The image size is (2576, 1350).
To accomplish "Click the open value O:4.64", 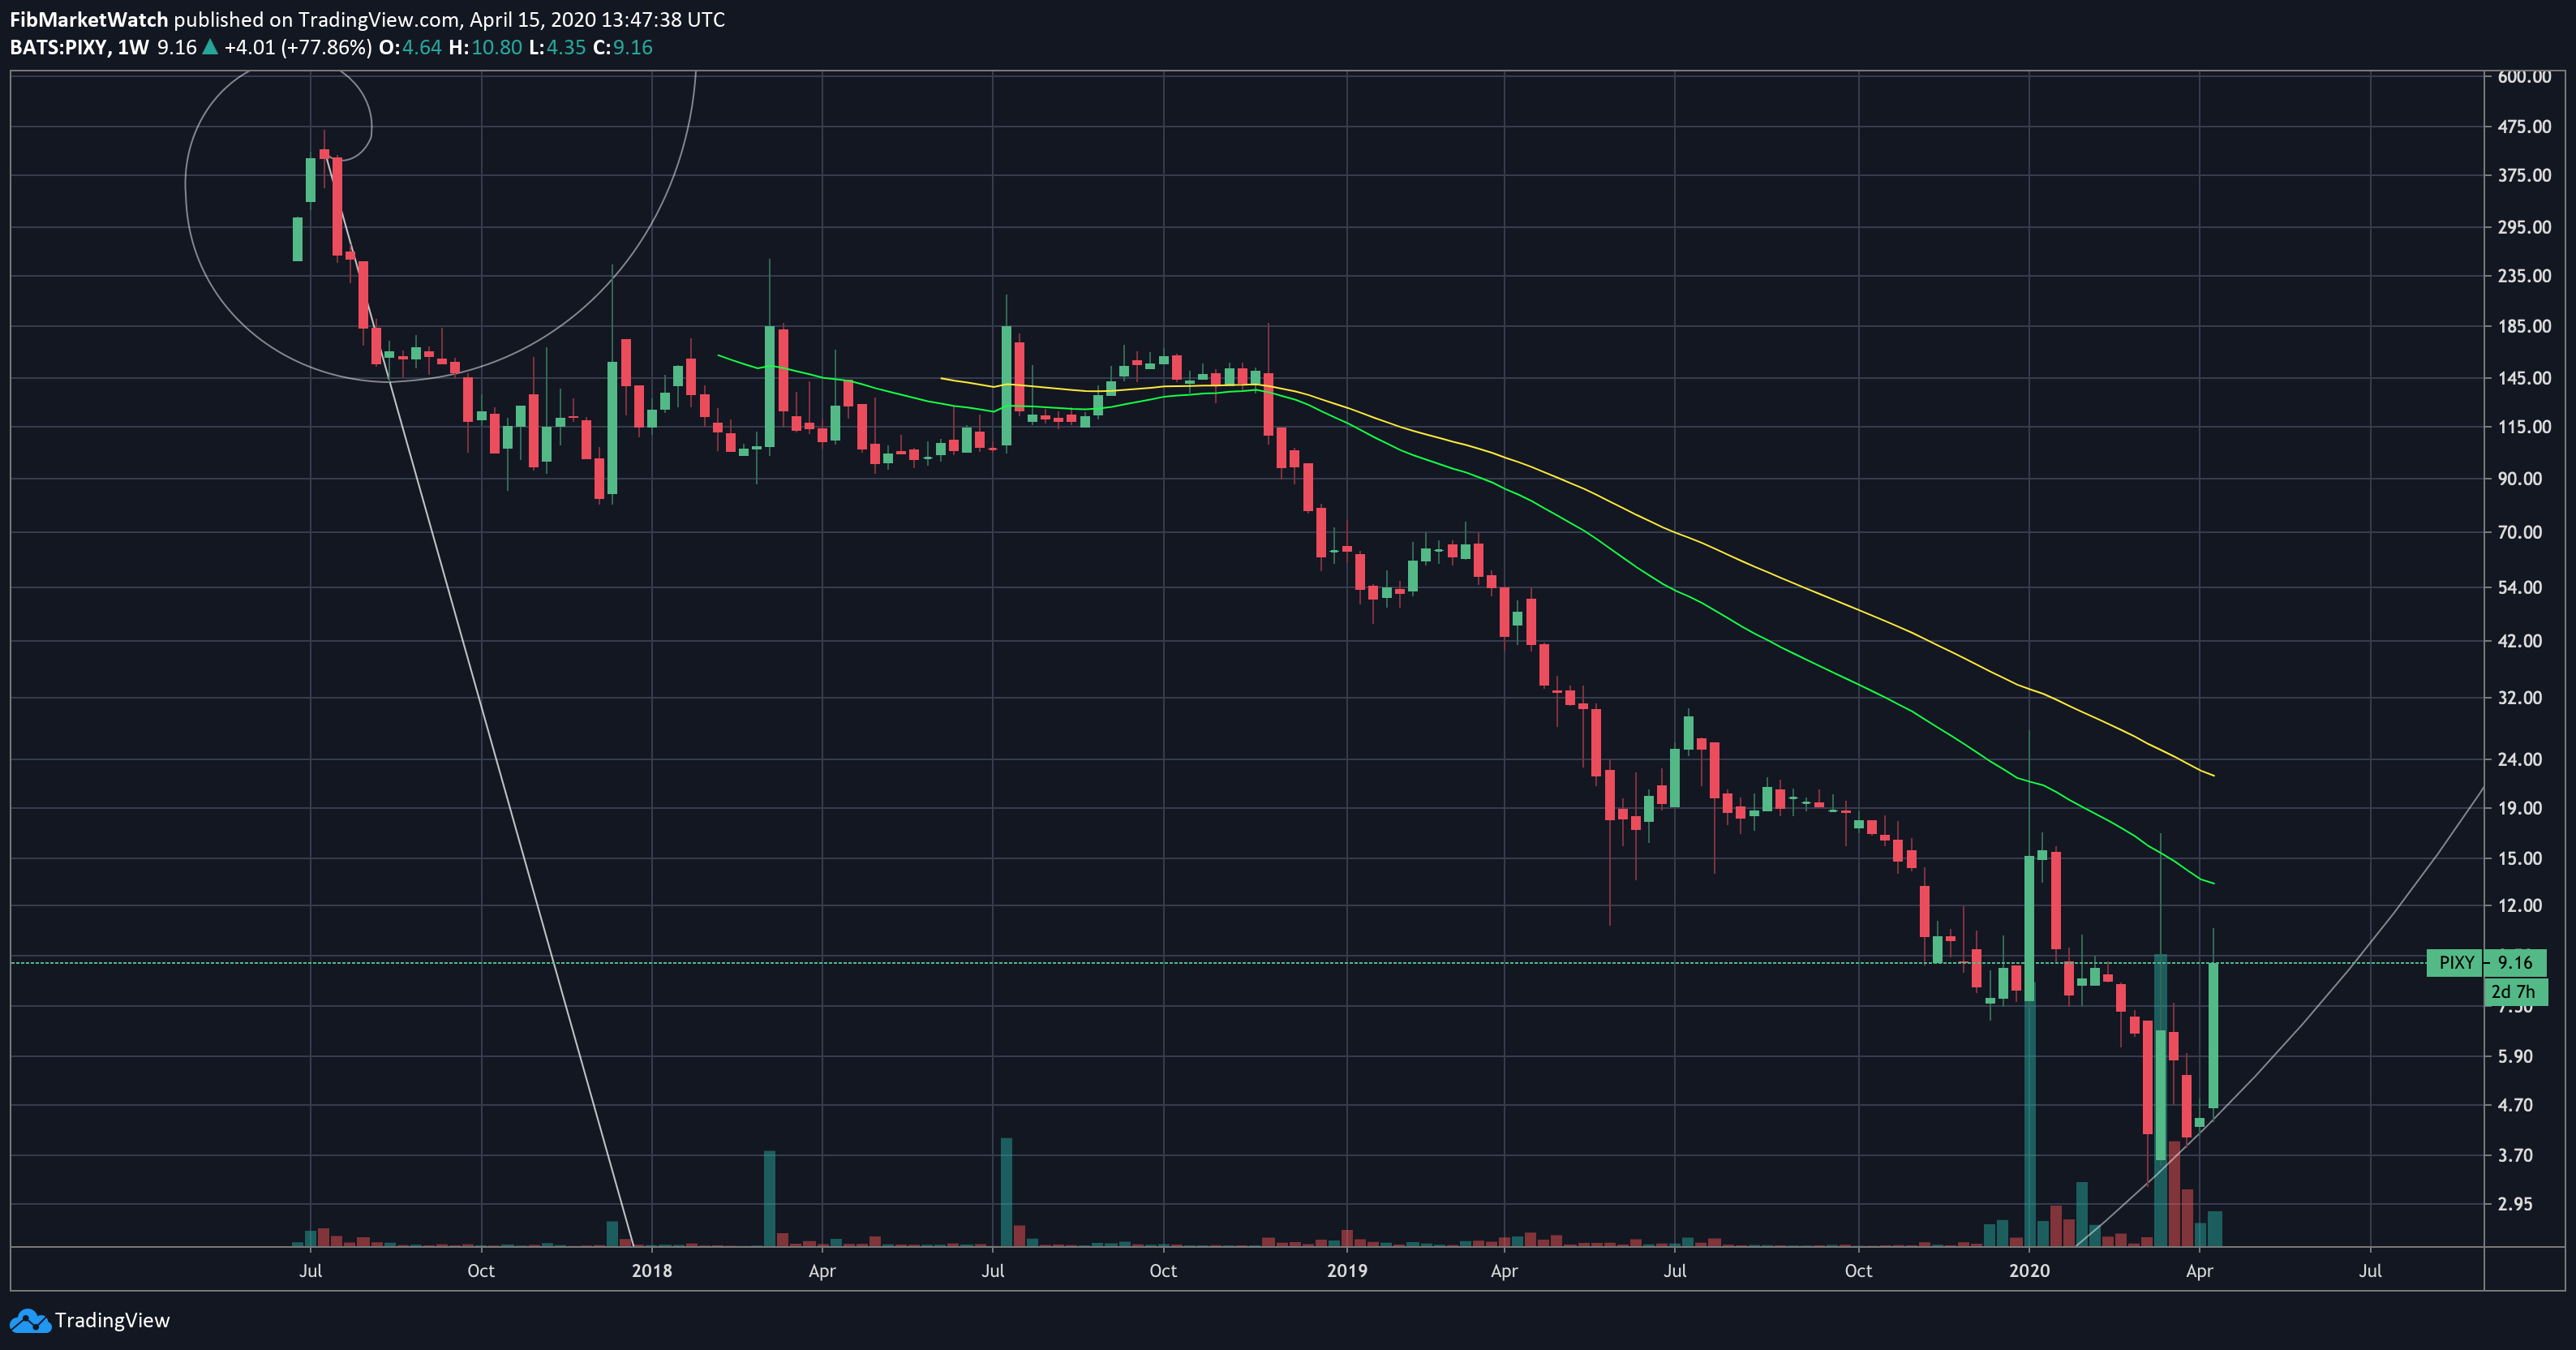I will (410, 47).
